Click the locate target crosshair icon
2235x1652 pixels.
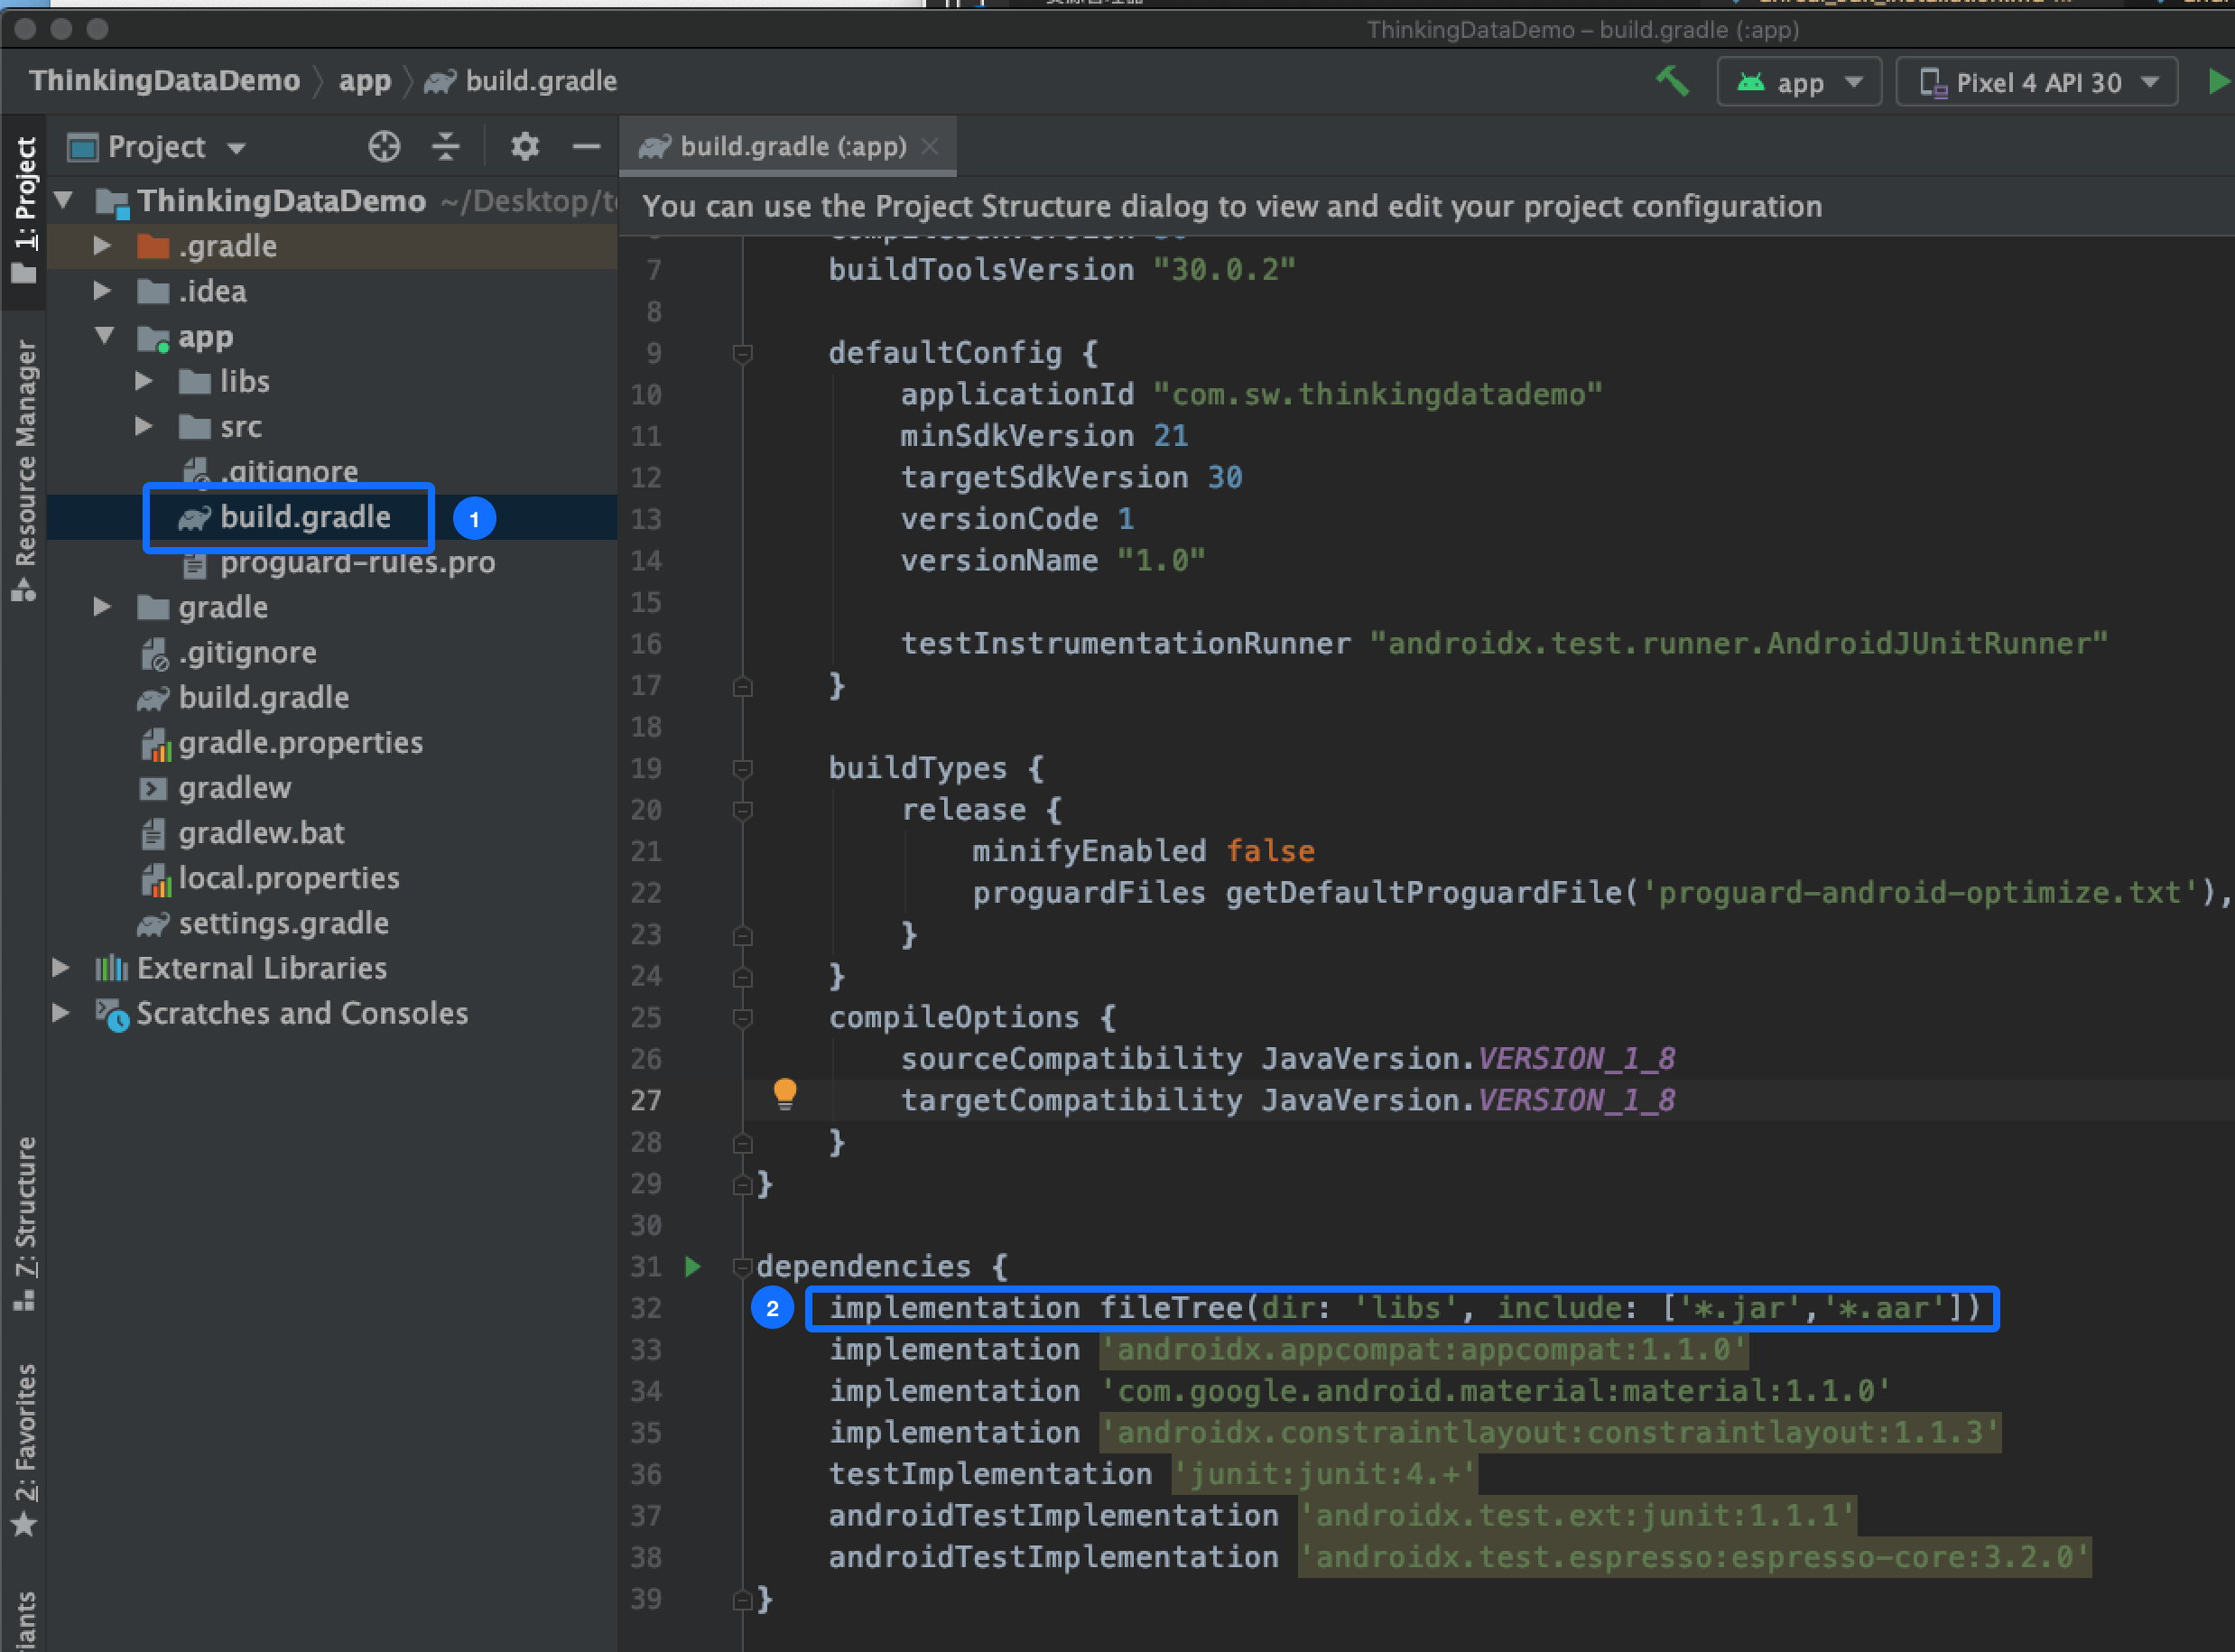click(384, 147)
